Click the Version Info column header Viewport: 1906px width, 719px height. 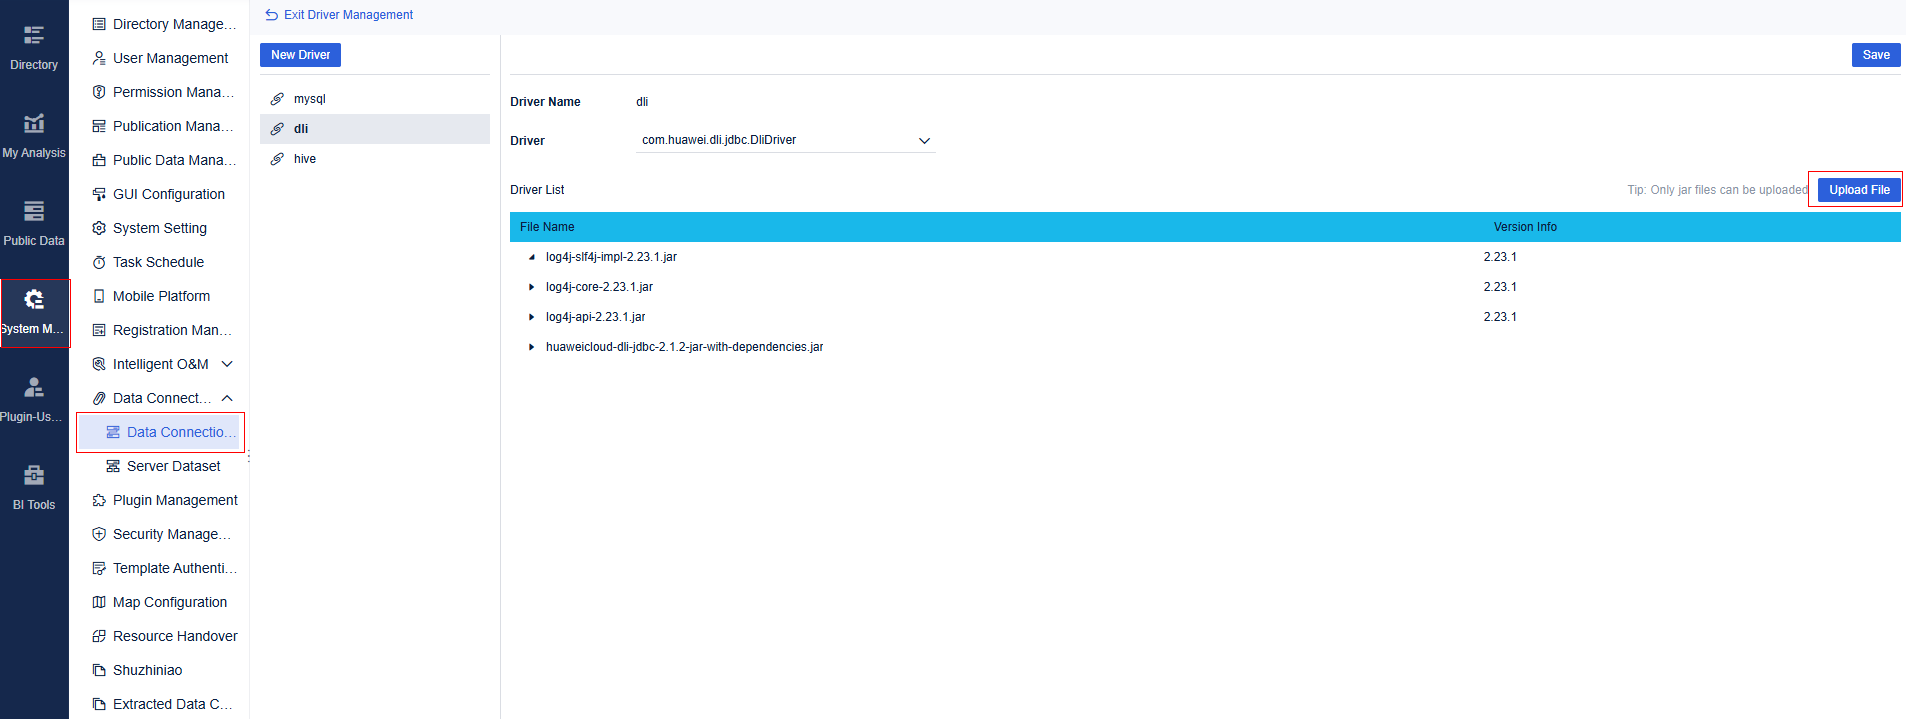pyautogui.click(x=1525, y=227)
